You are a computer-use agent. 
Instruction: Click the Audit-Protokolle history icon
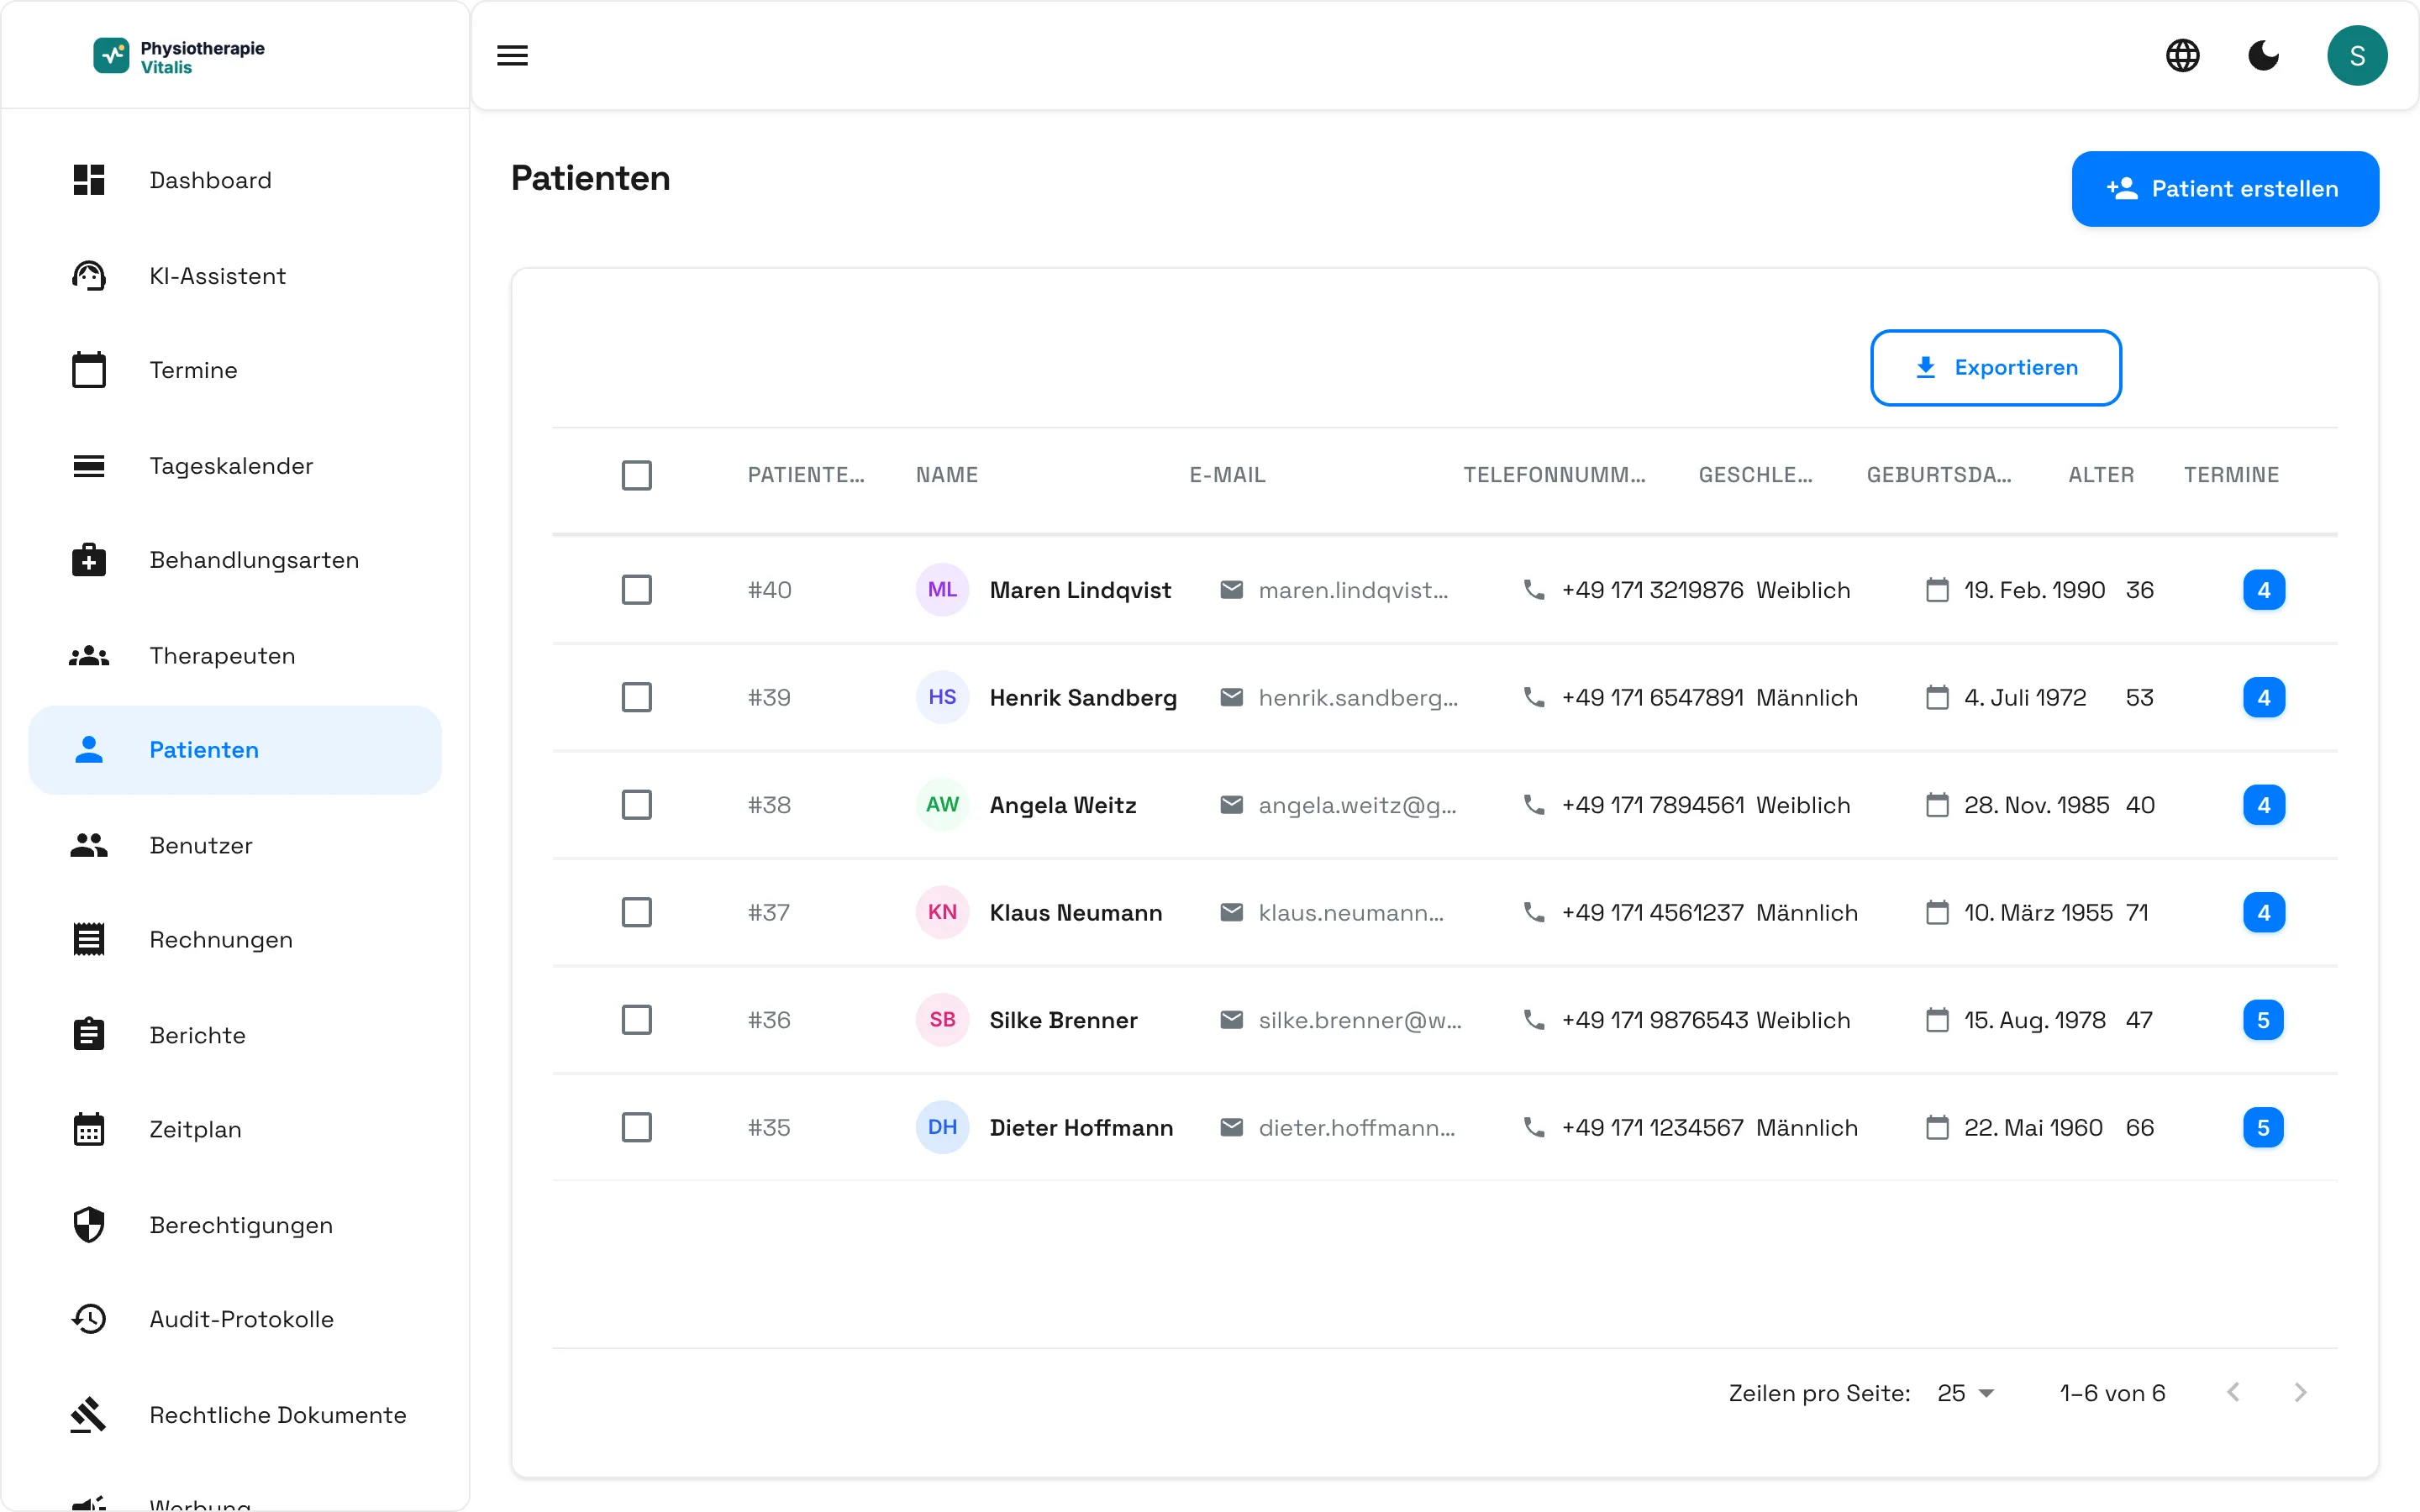89,1319
